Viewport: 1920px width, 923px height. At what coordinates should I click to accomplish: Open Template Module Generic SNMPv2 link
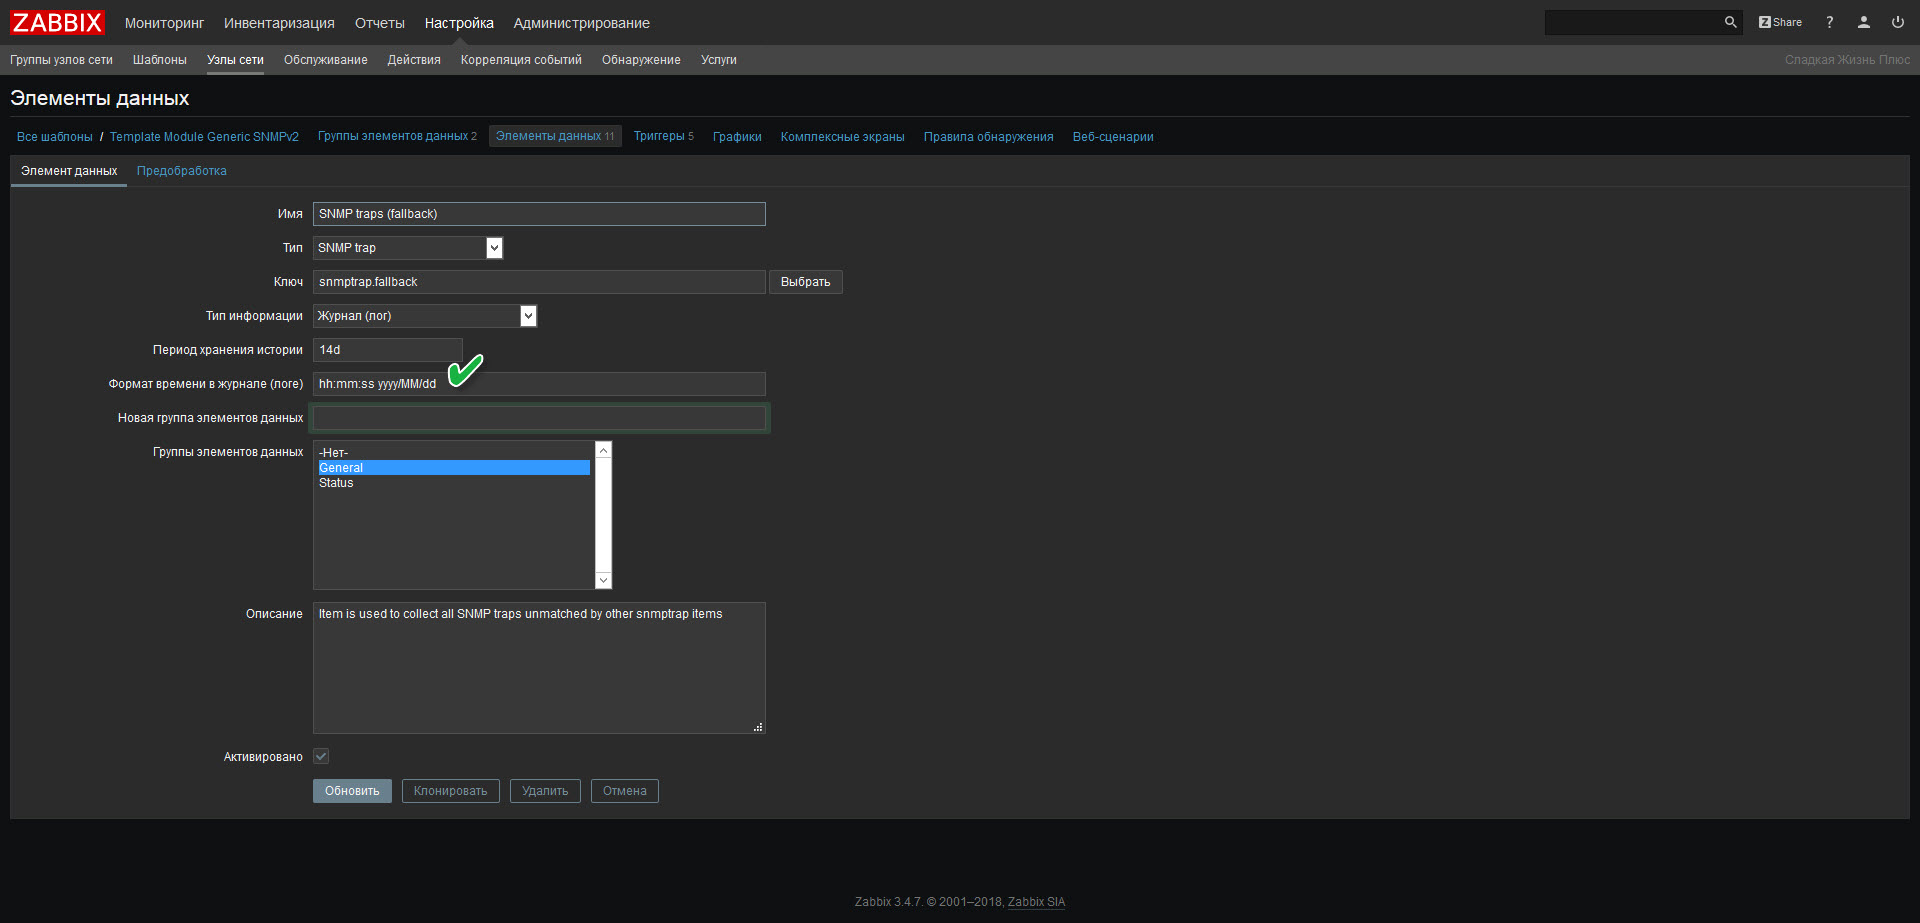(204, 137)
